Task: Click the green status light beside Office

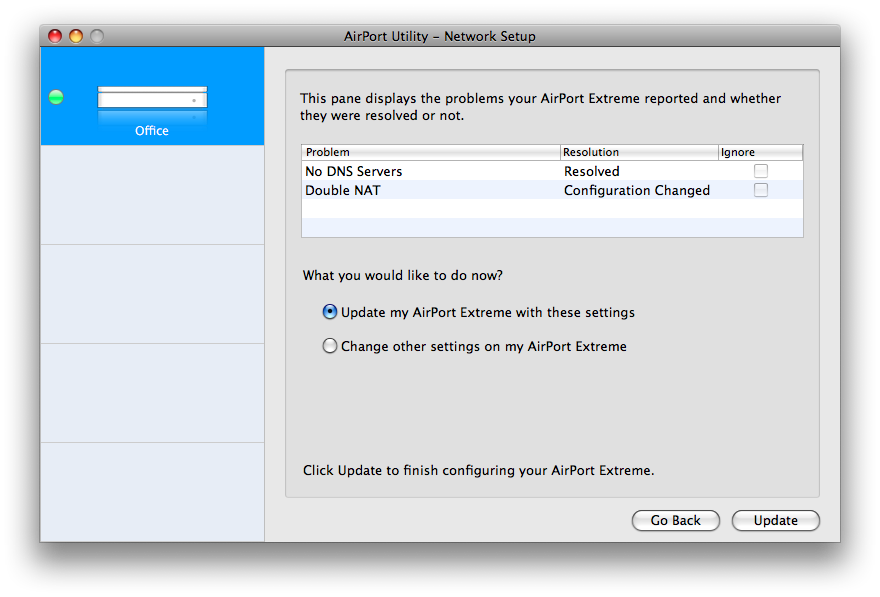Action: point(56,97)
